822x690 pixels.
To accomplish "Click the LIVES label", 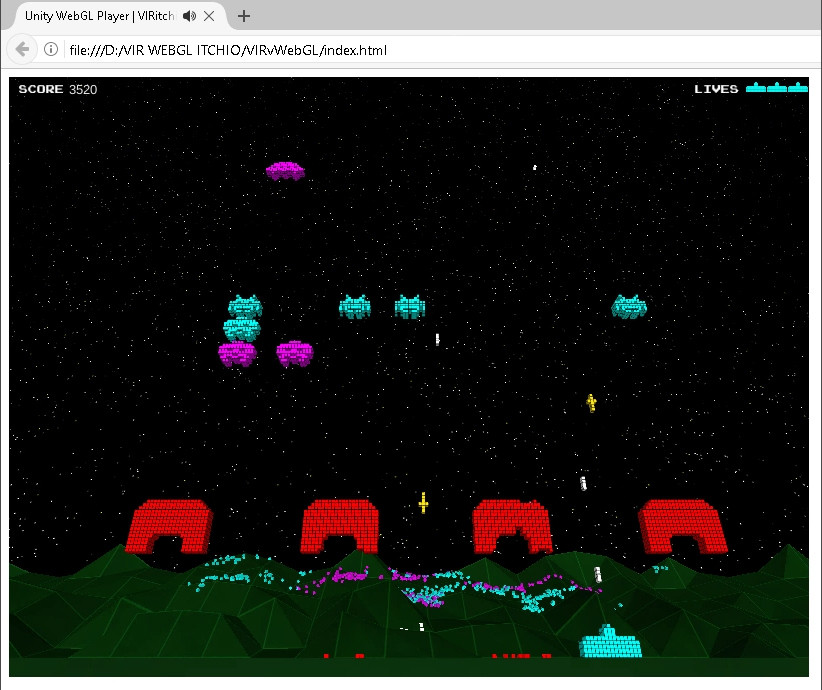I will click(716, 89).
